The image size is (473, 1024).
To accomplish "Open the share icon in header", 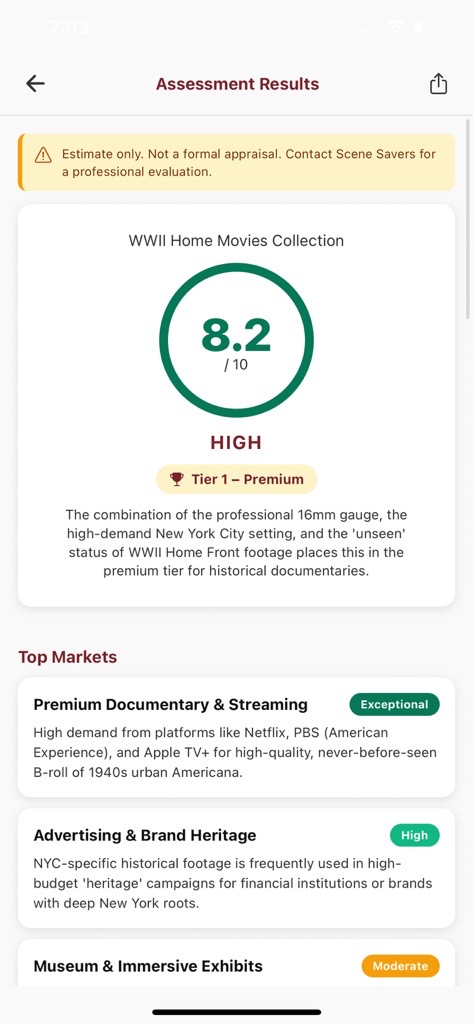I will click(x=438, y=84).
